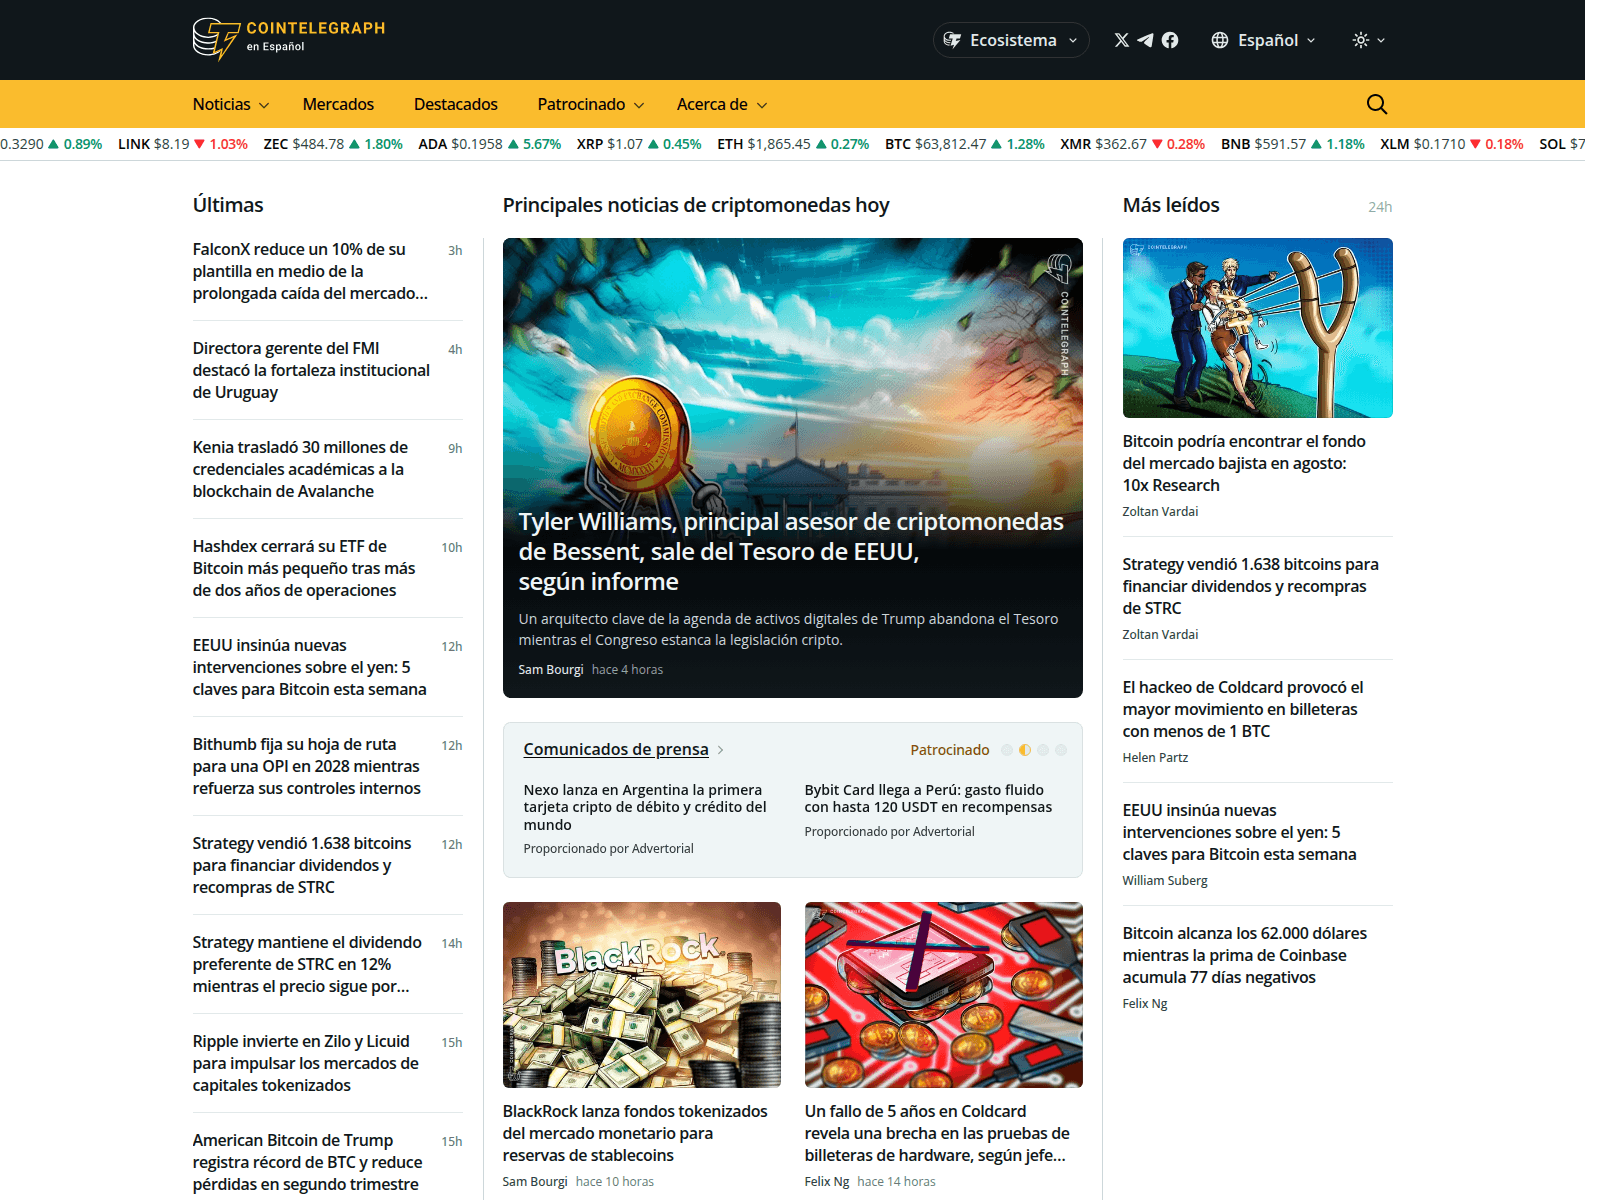
Task: Select the first press release carousel dot
Action: point(1007,750)
